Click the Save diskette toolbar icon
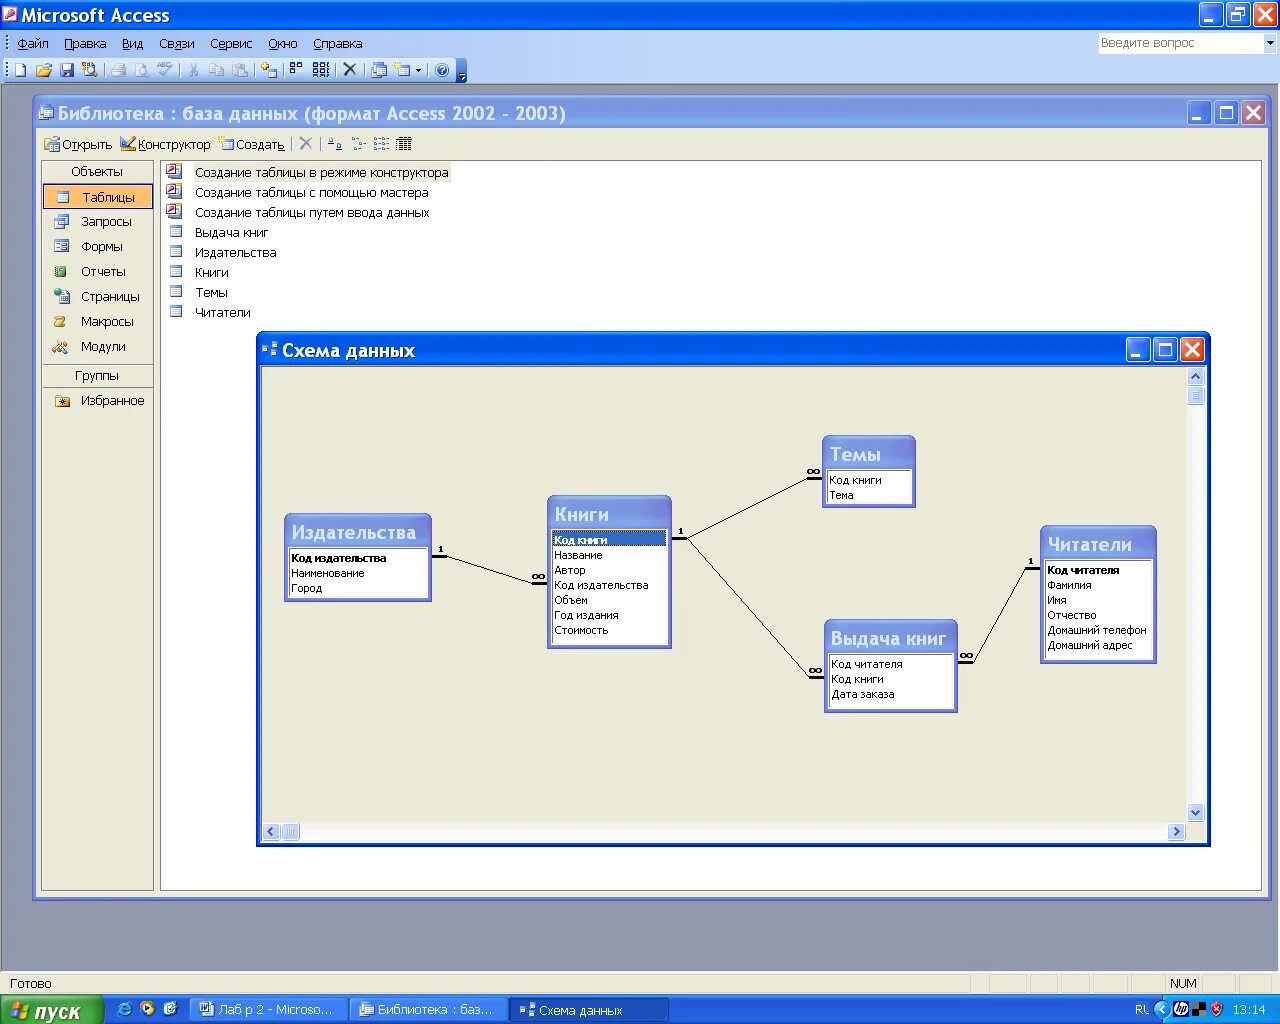The width and height of the screenshot is (1280, 1024). click(x=67, y=70)
